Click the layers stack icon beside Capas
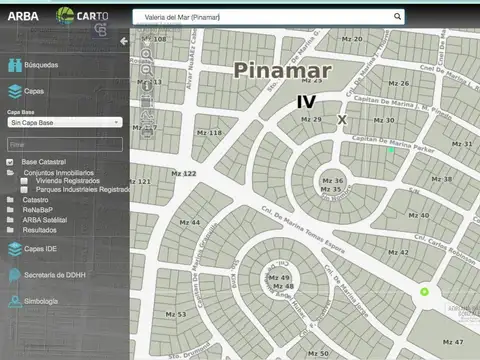Image resolution: width=480 pixels, height=360 pixels. [15, 91]
